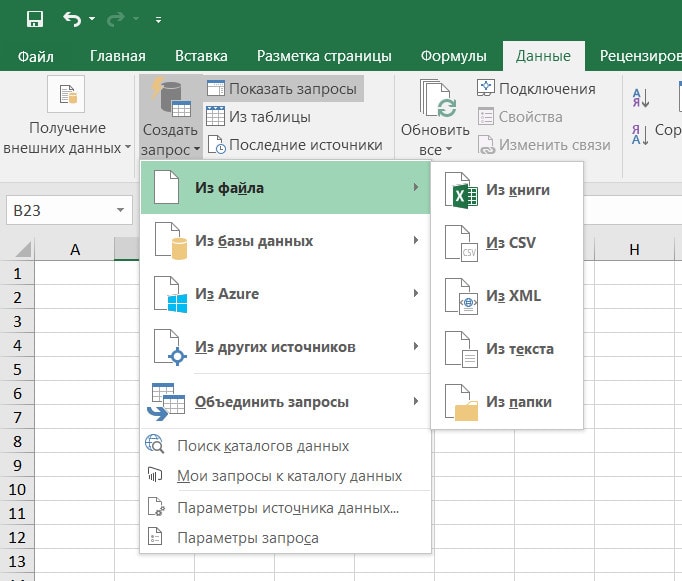Image resolution: width=682 pixels, height=581 pixels.
Task: Click the Undo arrow icon
Action: coord(72,19)
